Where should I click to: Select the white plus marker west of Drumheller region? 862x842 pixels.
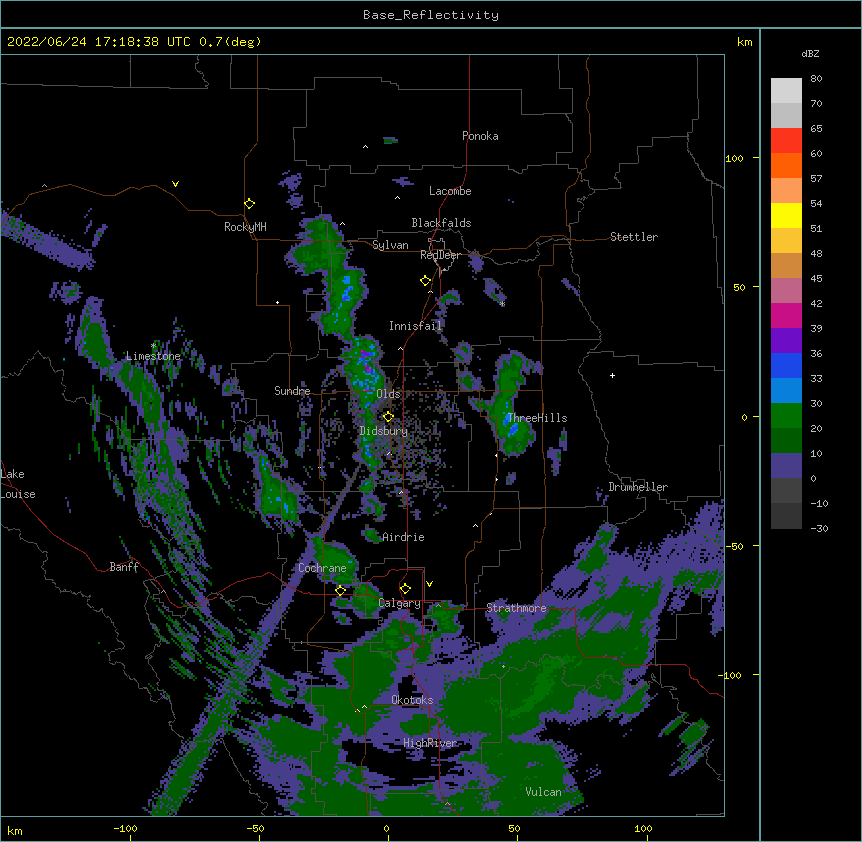612,376
